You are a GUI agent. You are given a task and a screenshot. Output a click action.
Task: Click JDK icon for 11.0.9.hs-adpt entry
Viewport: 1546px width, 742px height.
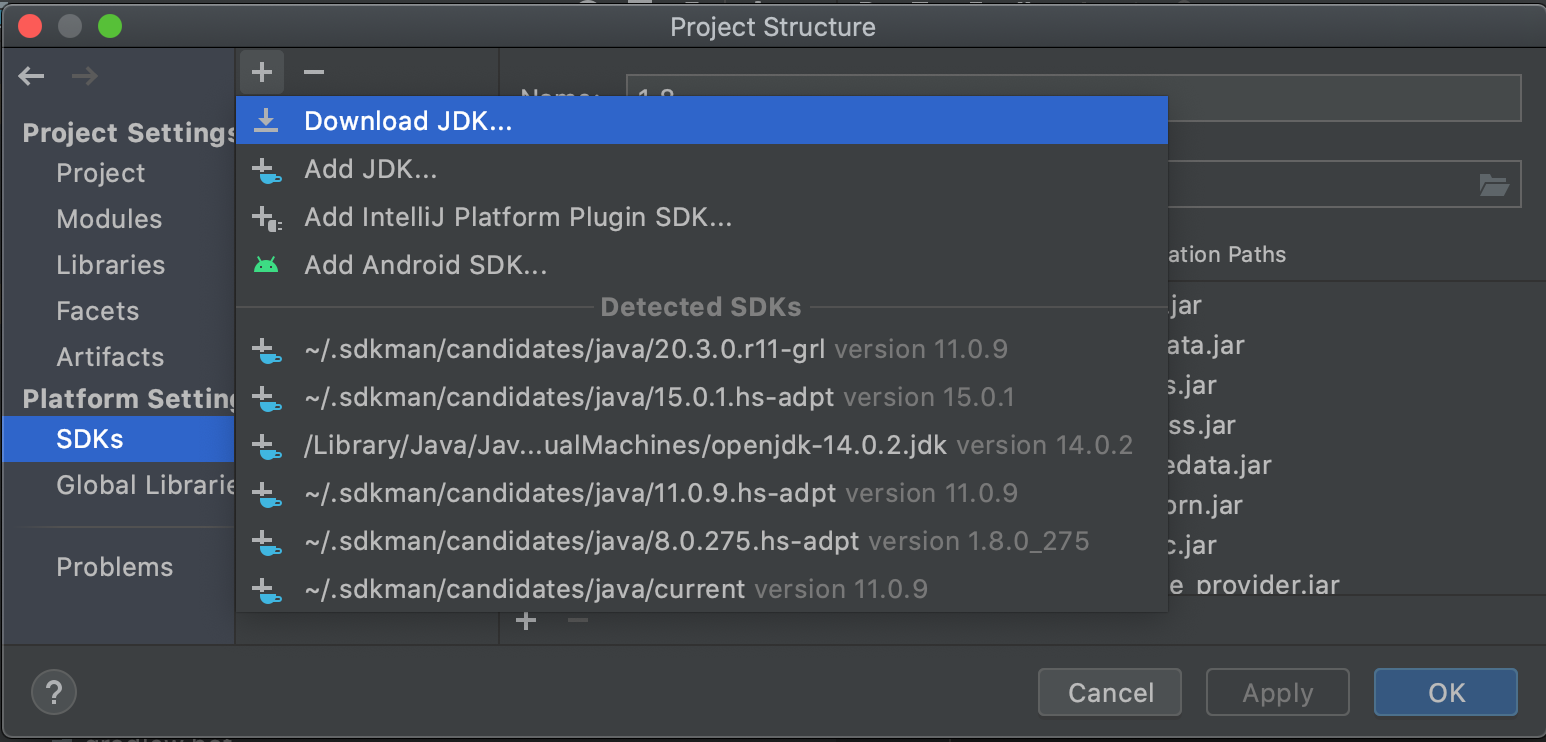266,494
